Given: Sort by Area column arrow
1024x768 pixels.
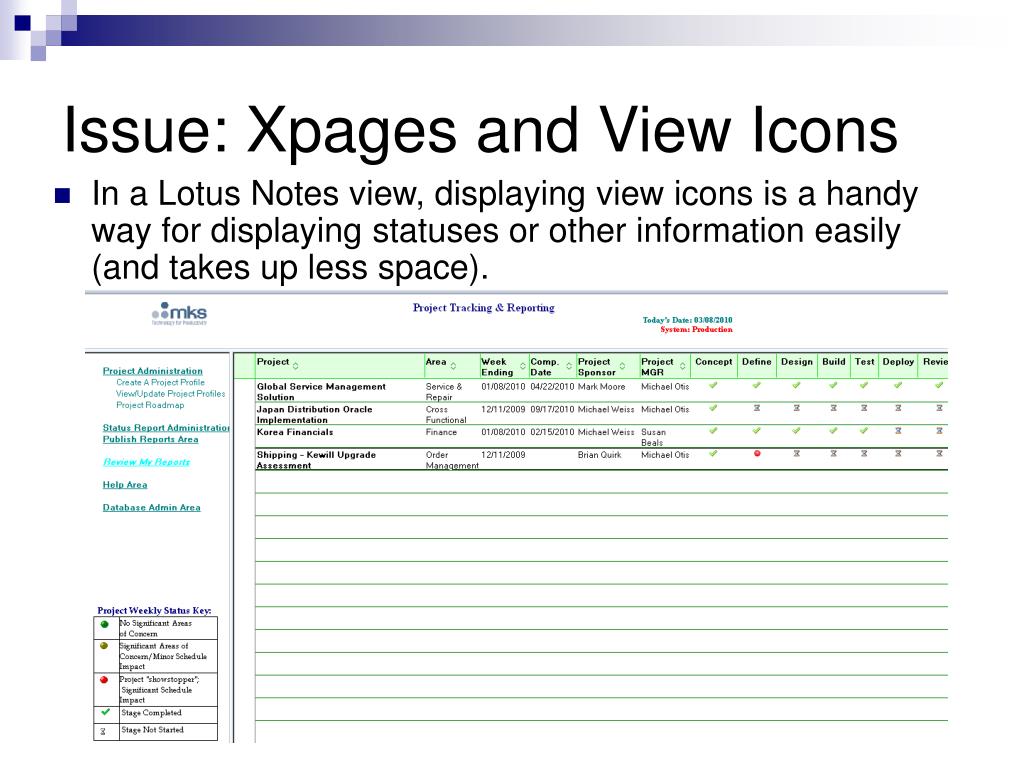Looking at the screenshot, I should click(453, 366).
